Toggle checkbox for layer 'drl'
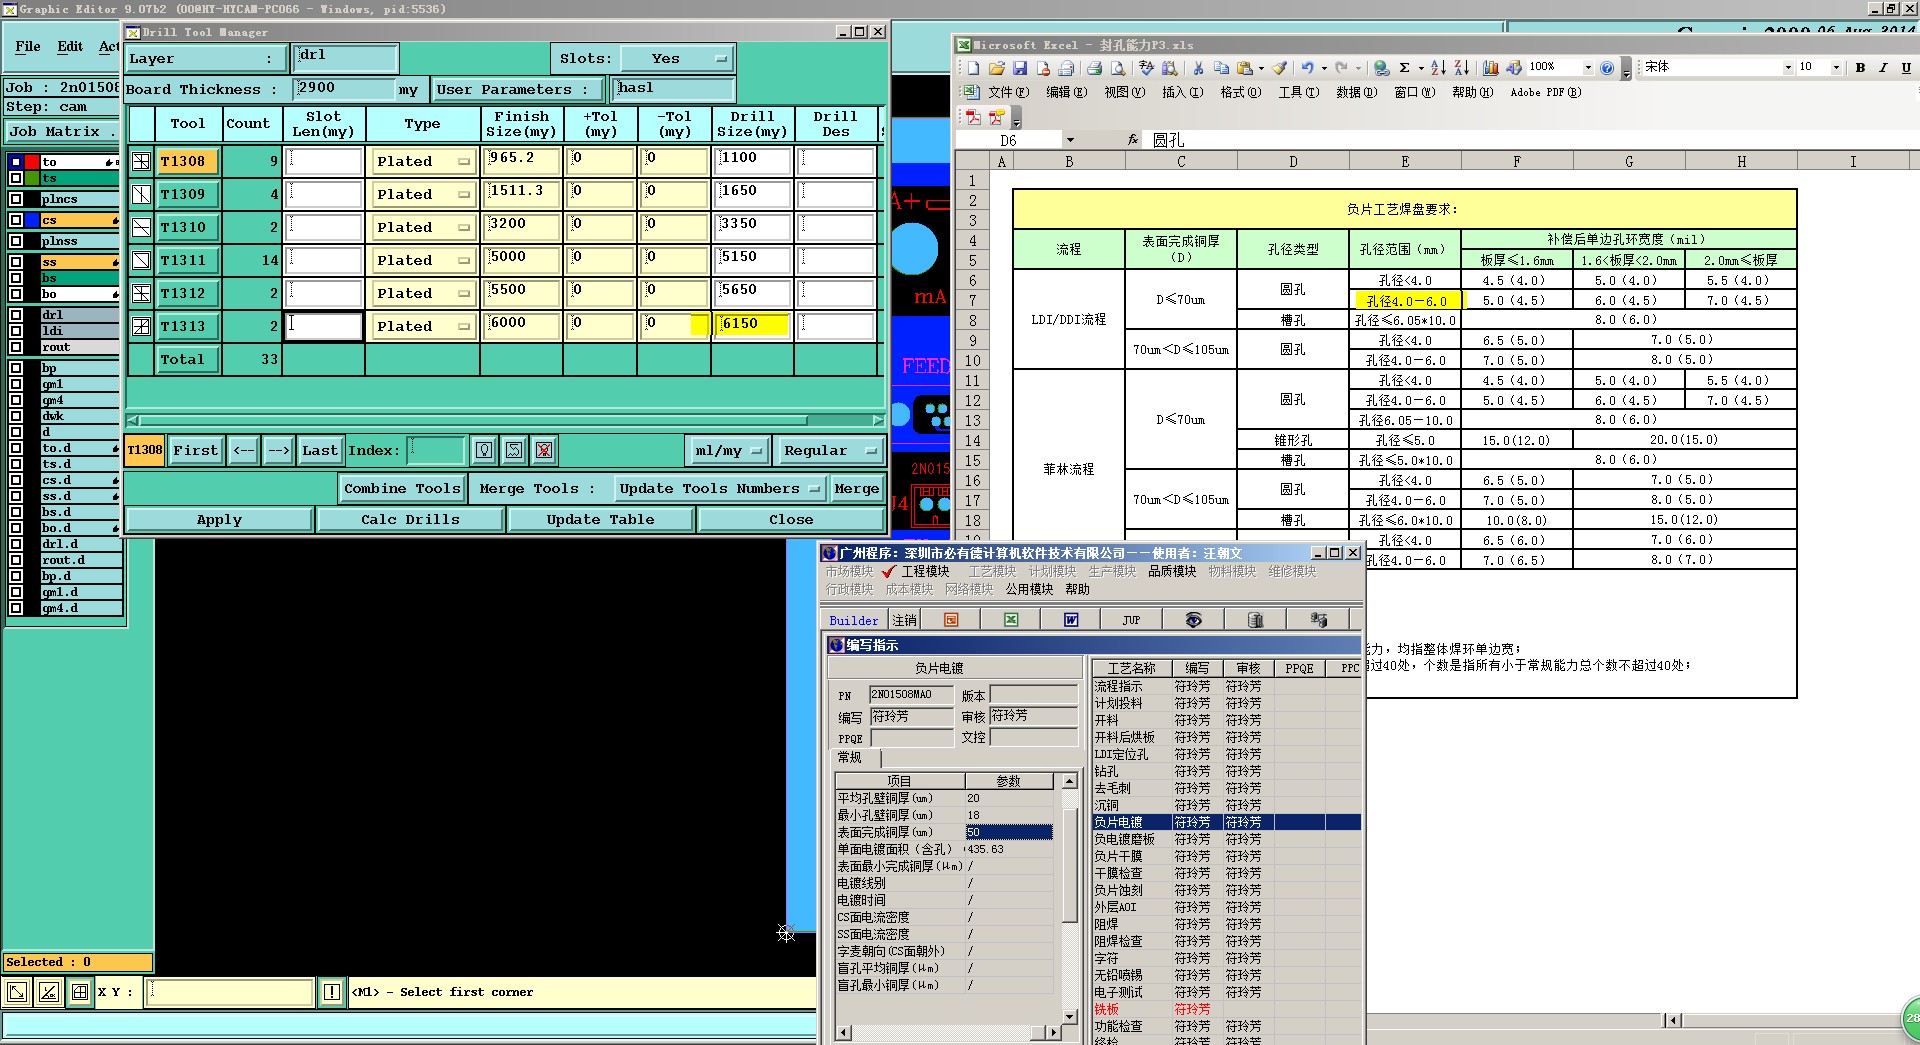Screen dimensions: 1920x1045 point(16,315)
